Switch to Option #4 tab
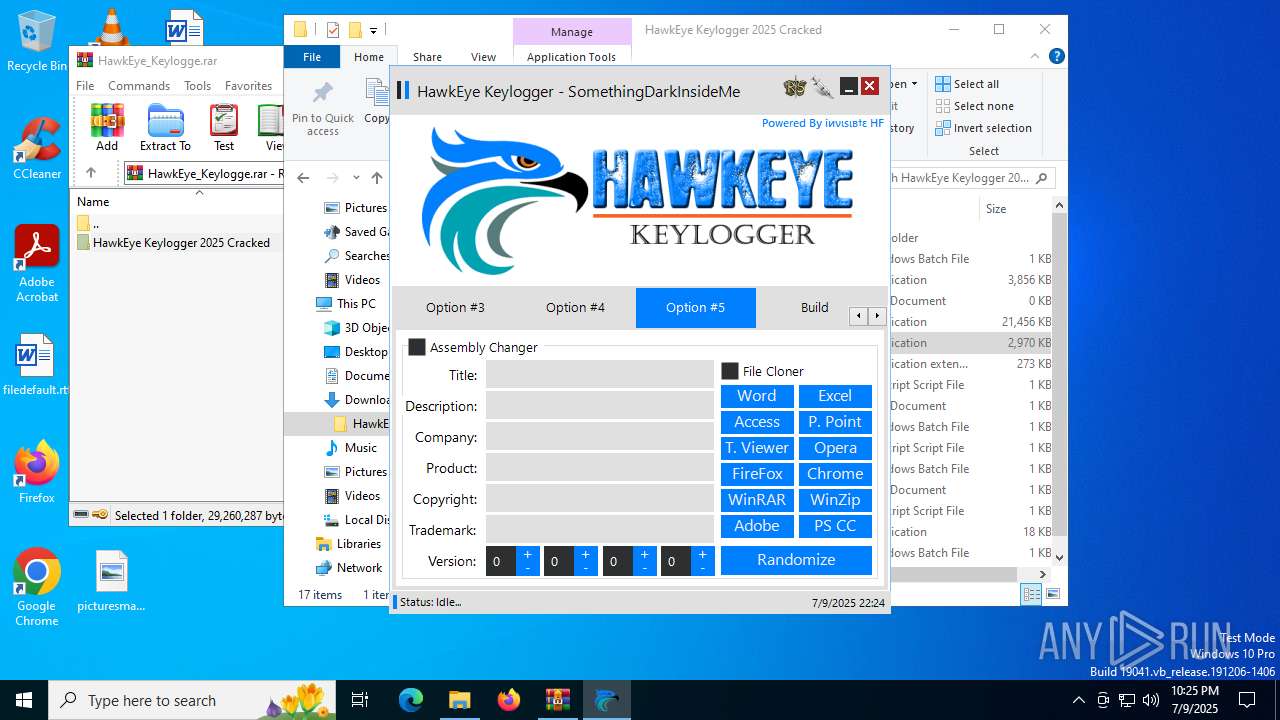 coord(575,308)
